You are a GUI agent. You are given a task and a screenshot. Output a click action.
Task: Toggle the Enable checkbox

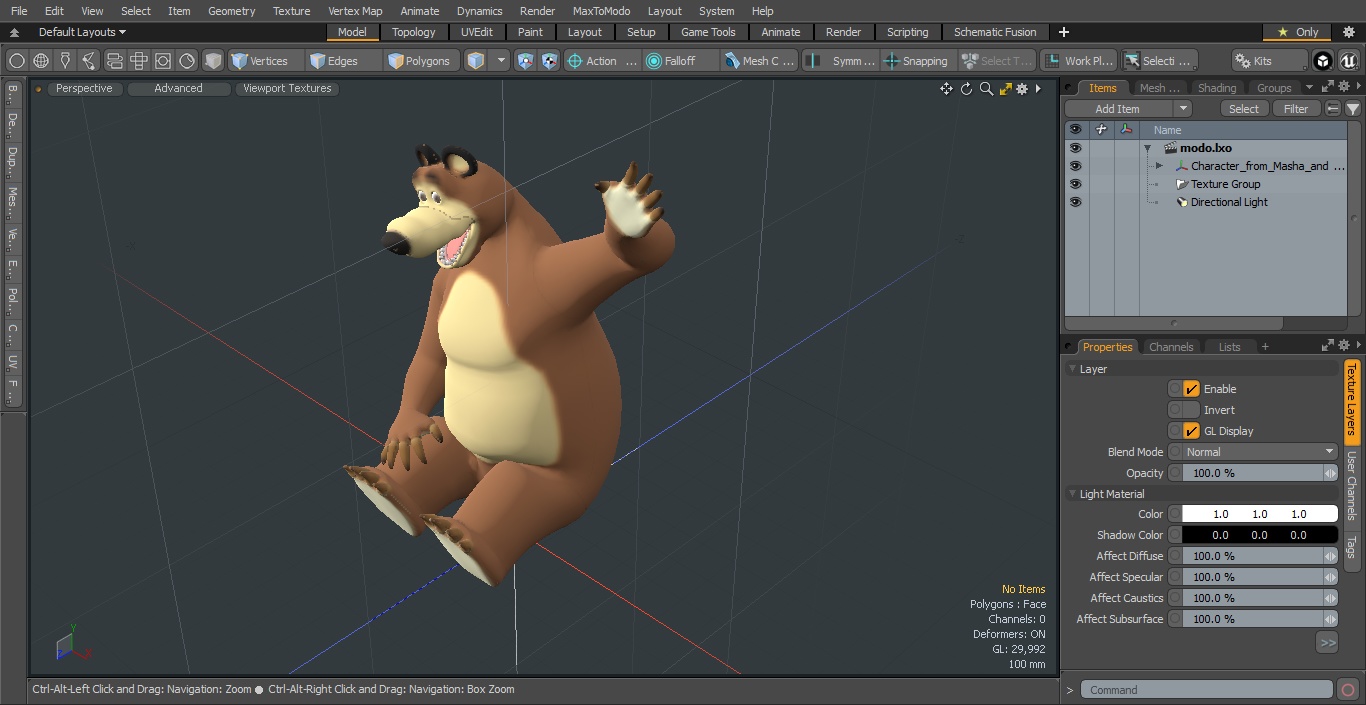(x=1191, y=389)
